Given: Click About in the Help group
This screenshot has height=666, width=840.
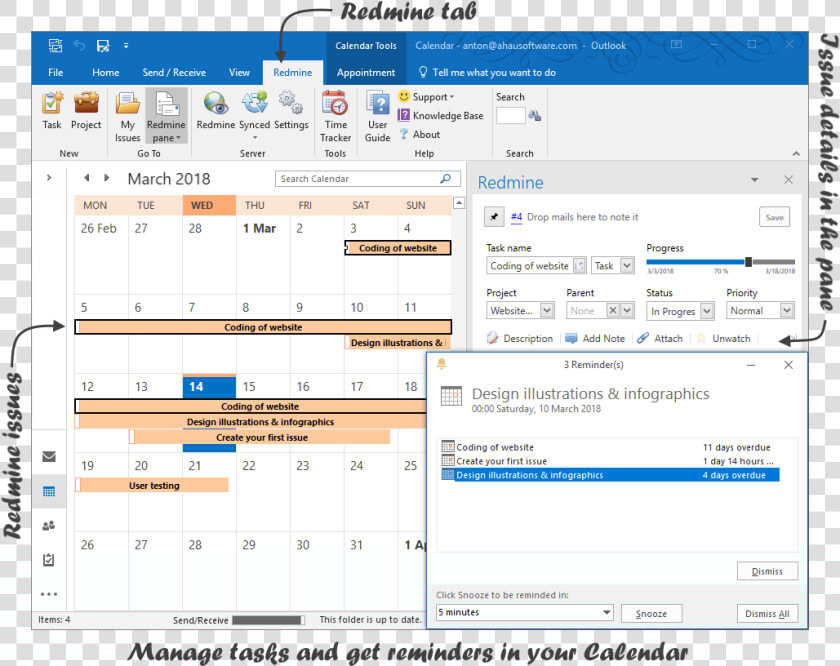Looking at the screenshot, I should point(420,134).
